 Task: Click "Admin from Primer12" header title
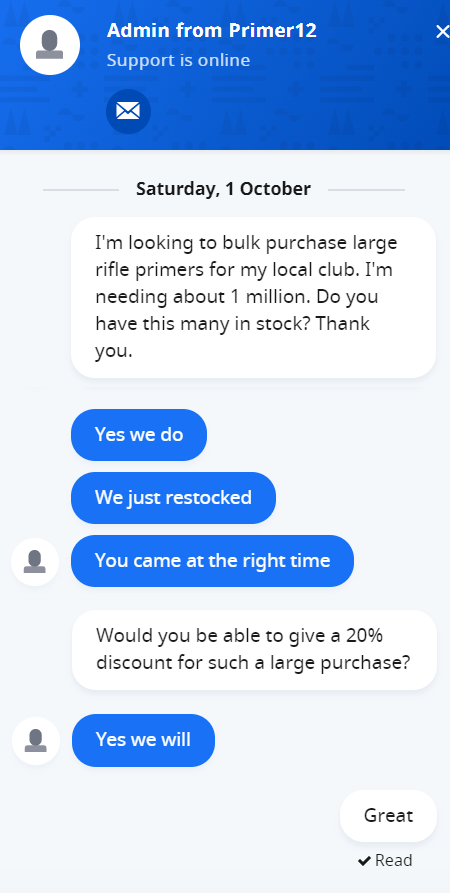click(212, 31)
